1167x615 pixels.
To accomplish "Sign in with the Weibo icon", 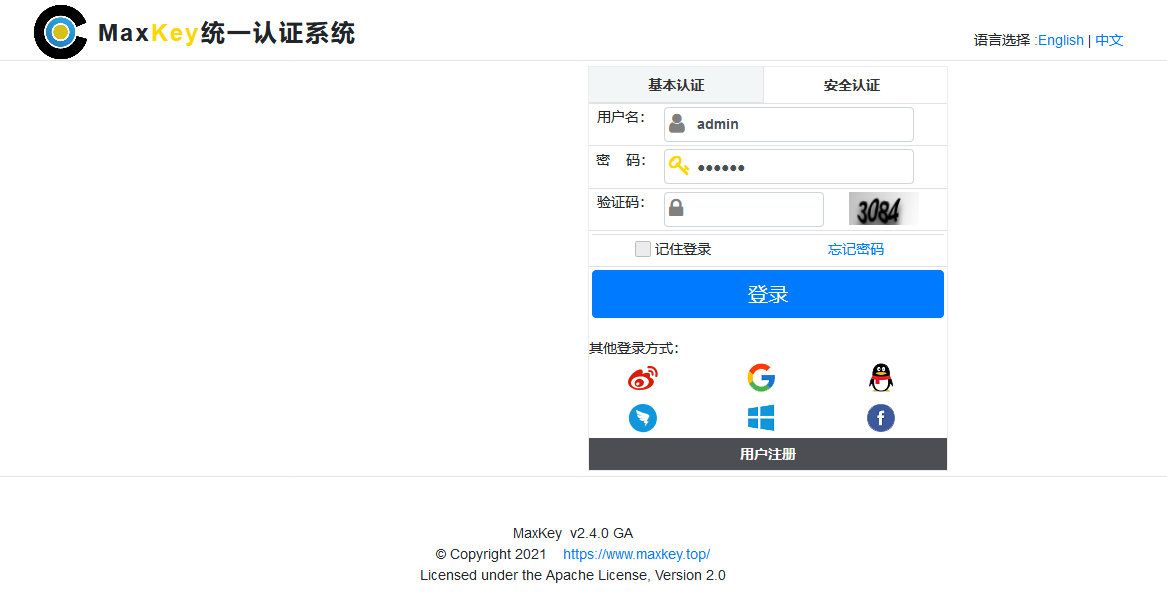I will pos(643,378).
